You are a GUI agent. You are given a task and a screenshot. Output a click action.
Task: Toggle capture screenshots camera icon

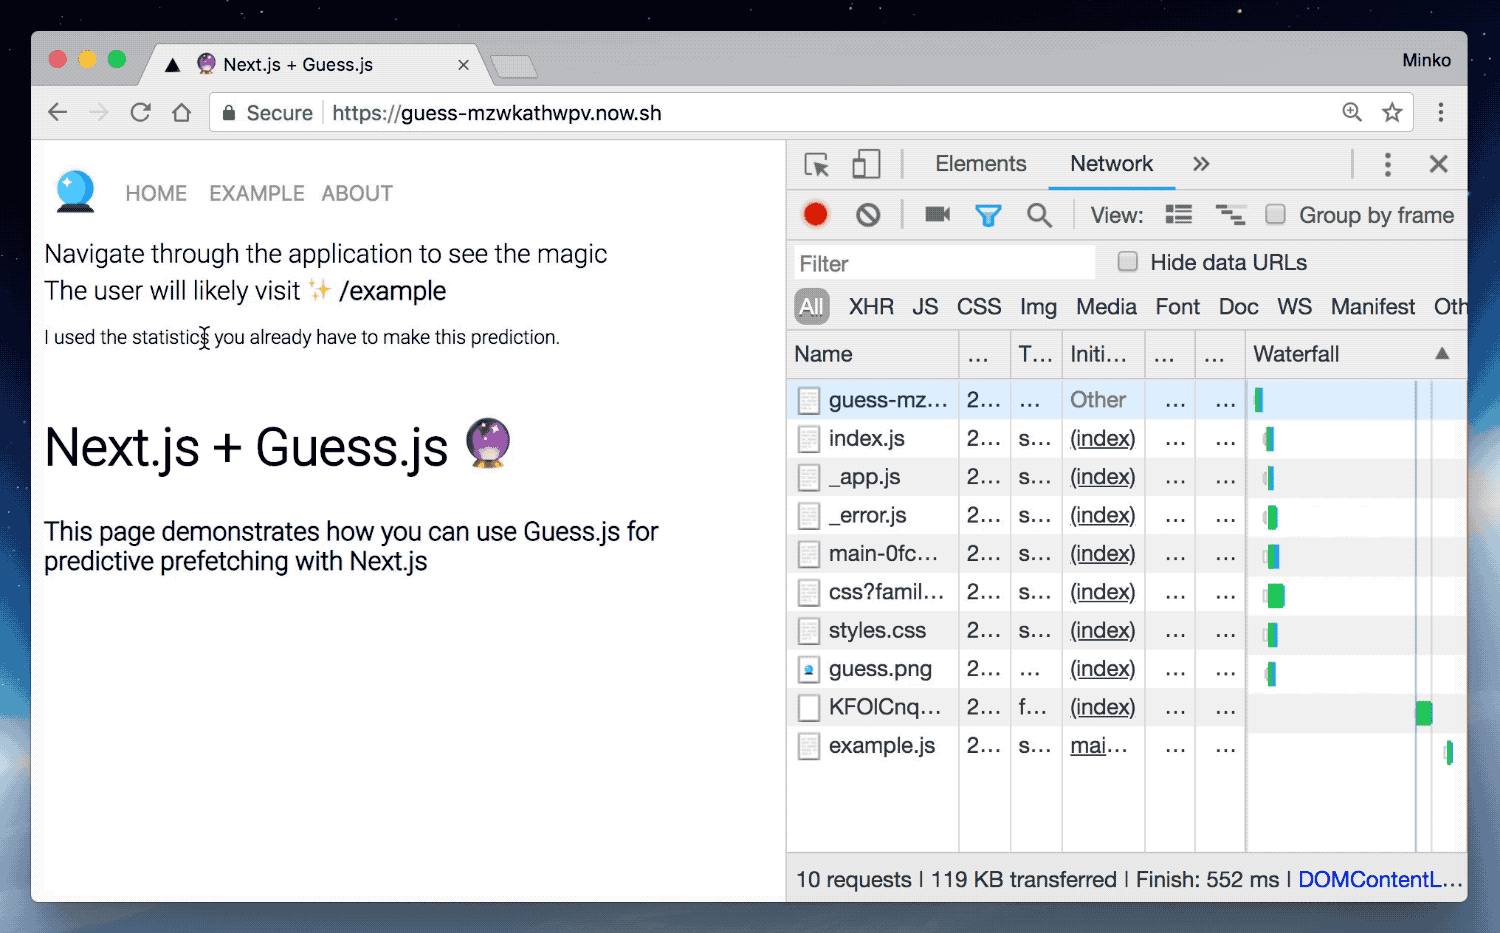(938, 214)
